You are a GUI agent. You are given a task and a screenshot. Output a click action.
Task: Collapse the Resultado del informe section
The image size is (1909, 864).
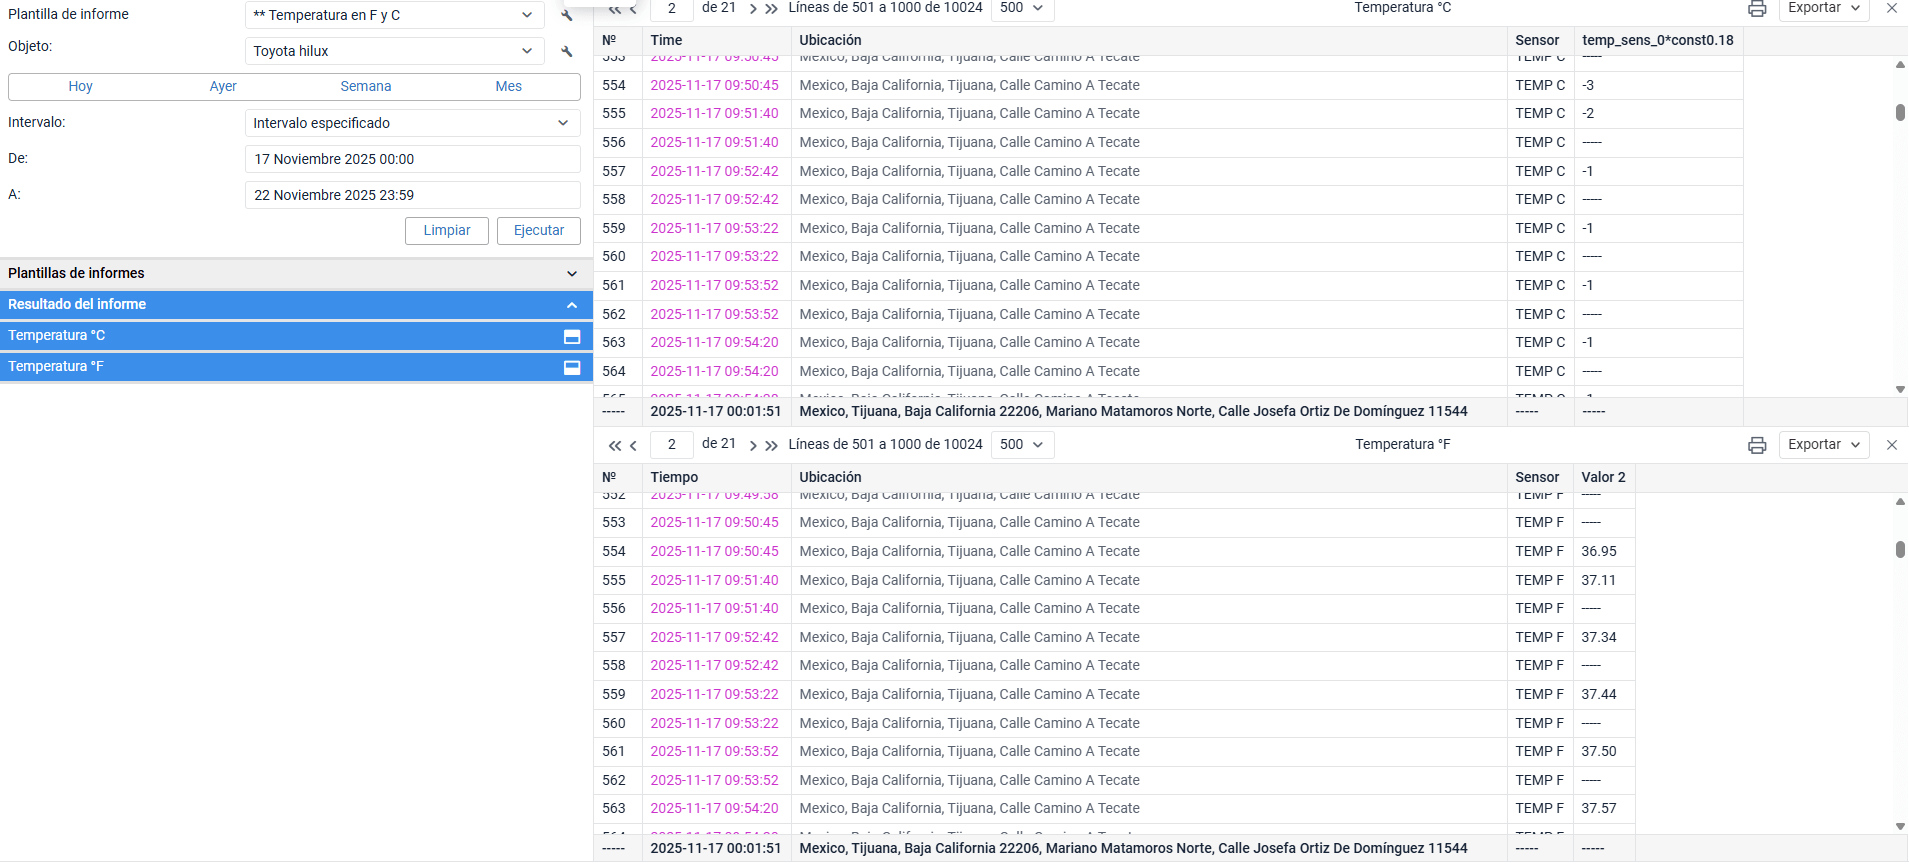572,305
